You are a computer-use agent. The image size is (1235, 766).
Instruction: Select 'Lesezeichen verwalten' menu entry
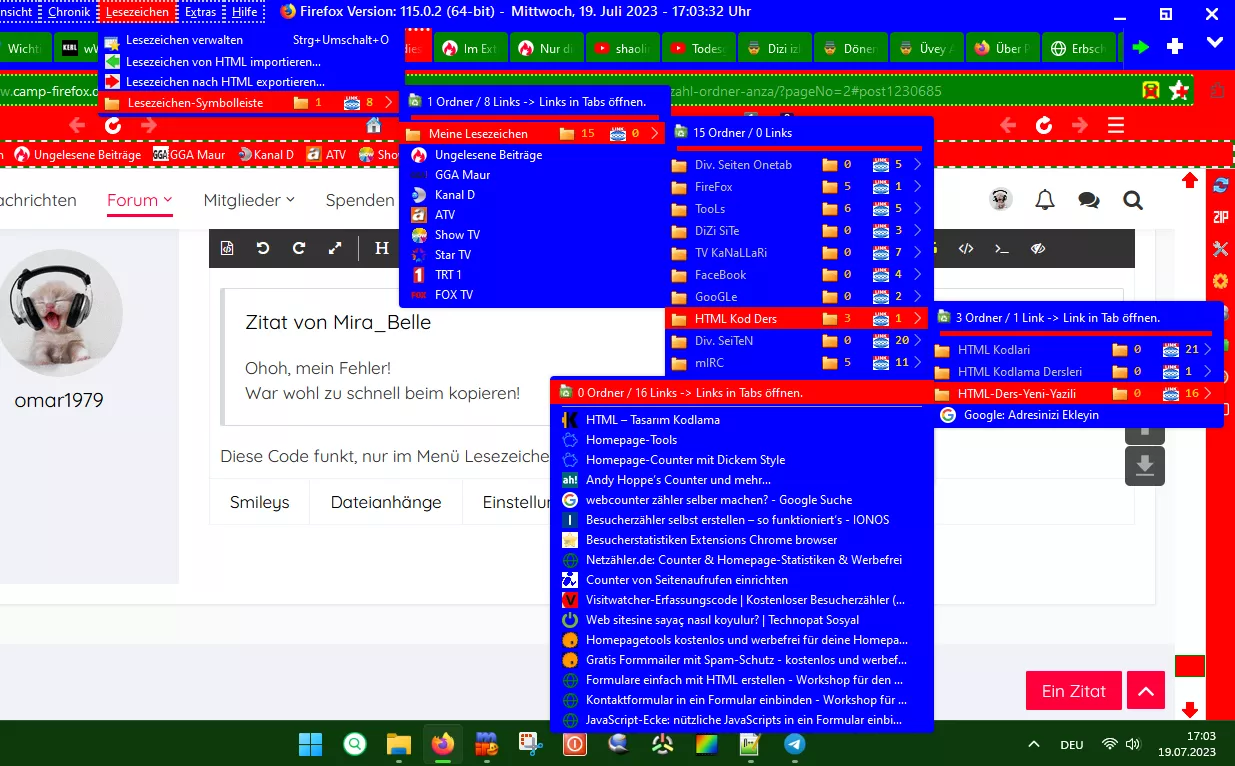click(184, 40)
